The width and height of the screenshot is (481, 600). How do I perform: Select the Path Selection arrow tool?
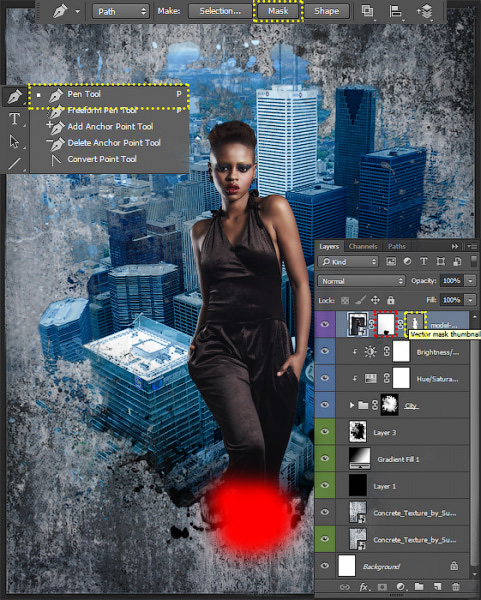[x=14, y=141]
